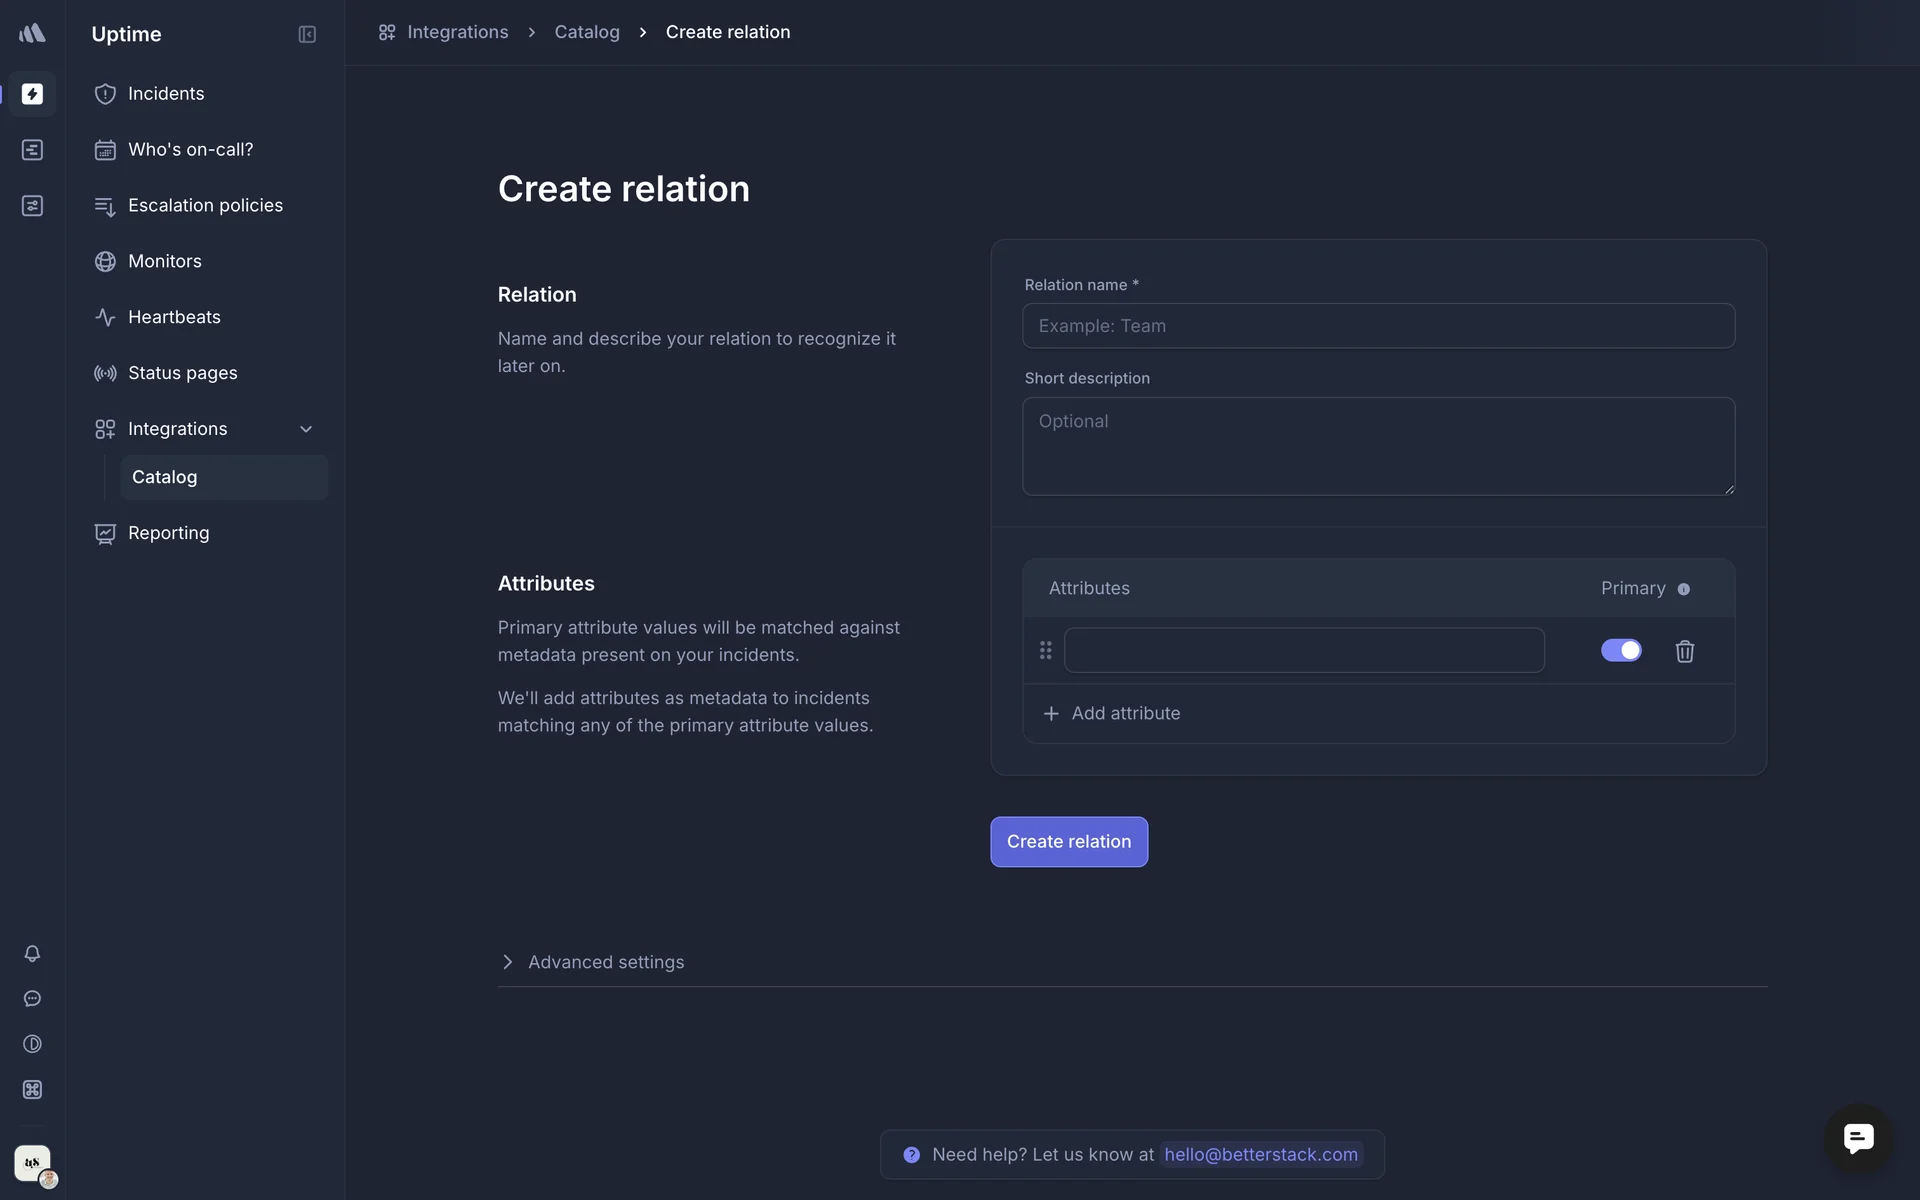Screen dimensions: 1920x1200
Task: Click the attribute drag handle
Action: (1045, 651)
